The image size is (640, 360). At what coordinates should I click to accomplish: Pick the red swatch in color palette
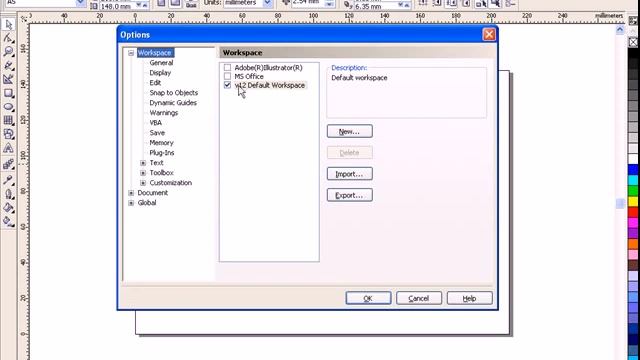pos(633,212)
